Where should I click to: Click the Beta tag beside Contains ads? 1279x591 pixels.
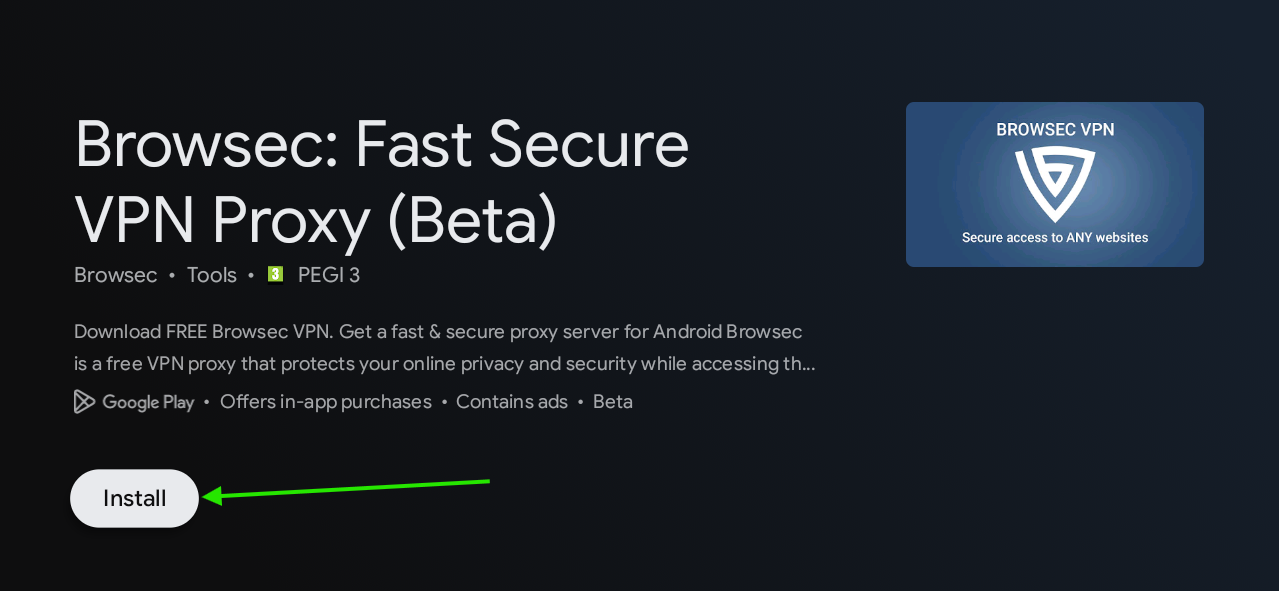tap(613, 402)
